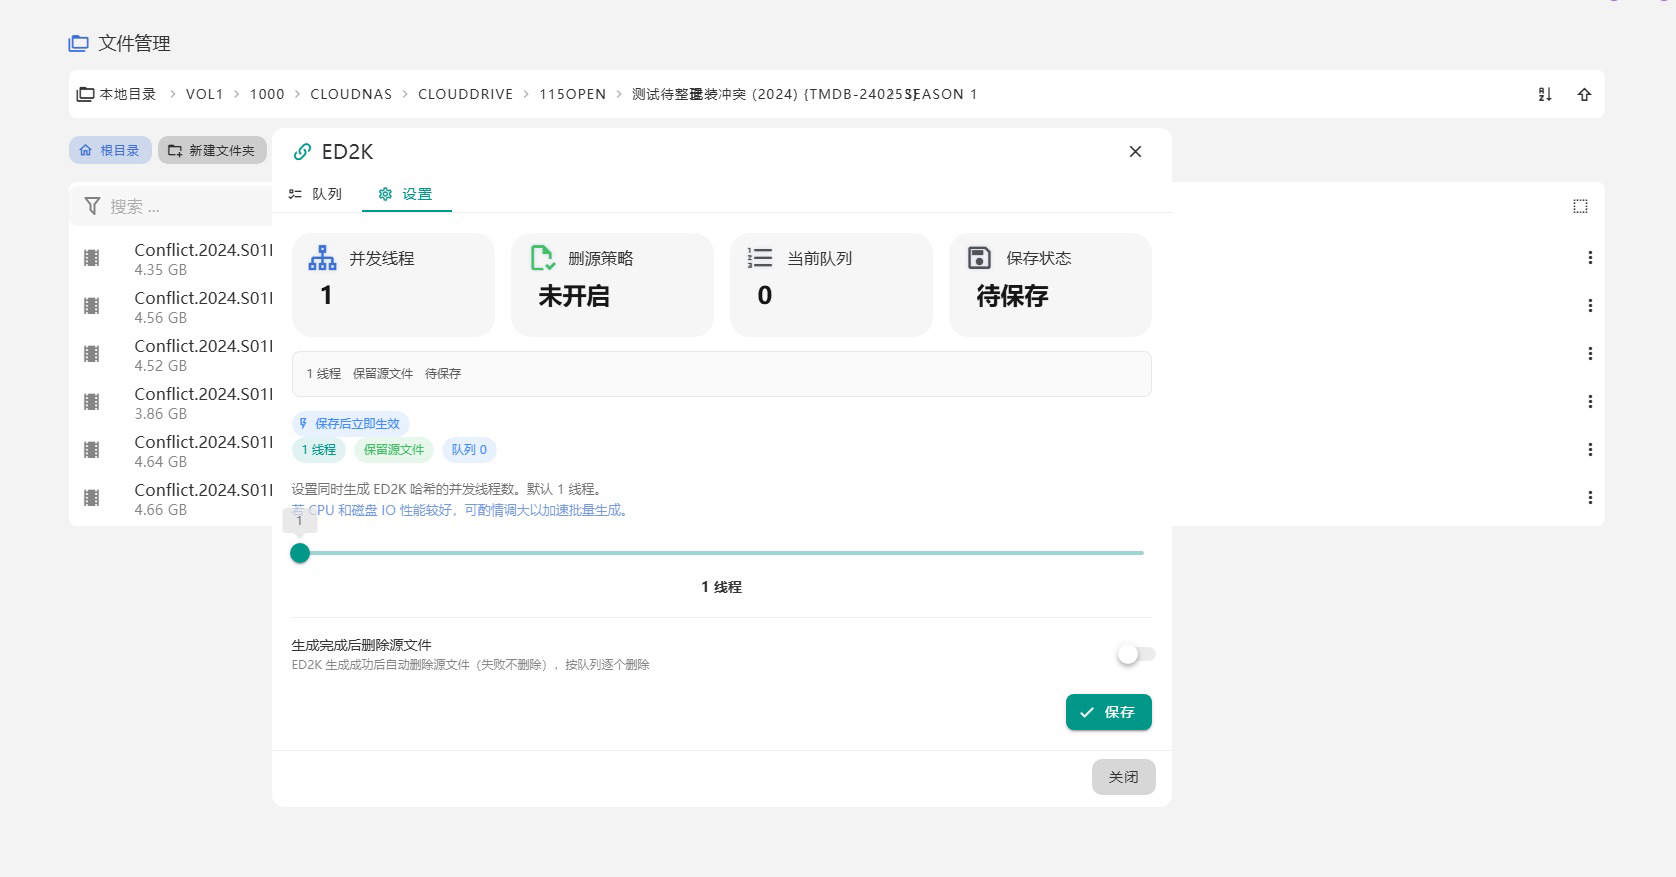Image resolution: width=1676 pixels, height=877 pixels.
Task: Close the ED2K dialog with the X icon
Action: coord(1135,152)
